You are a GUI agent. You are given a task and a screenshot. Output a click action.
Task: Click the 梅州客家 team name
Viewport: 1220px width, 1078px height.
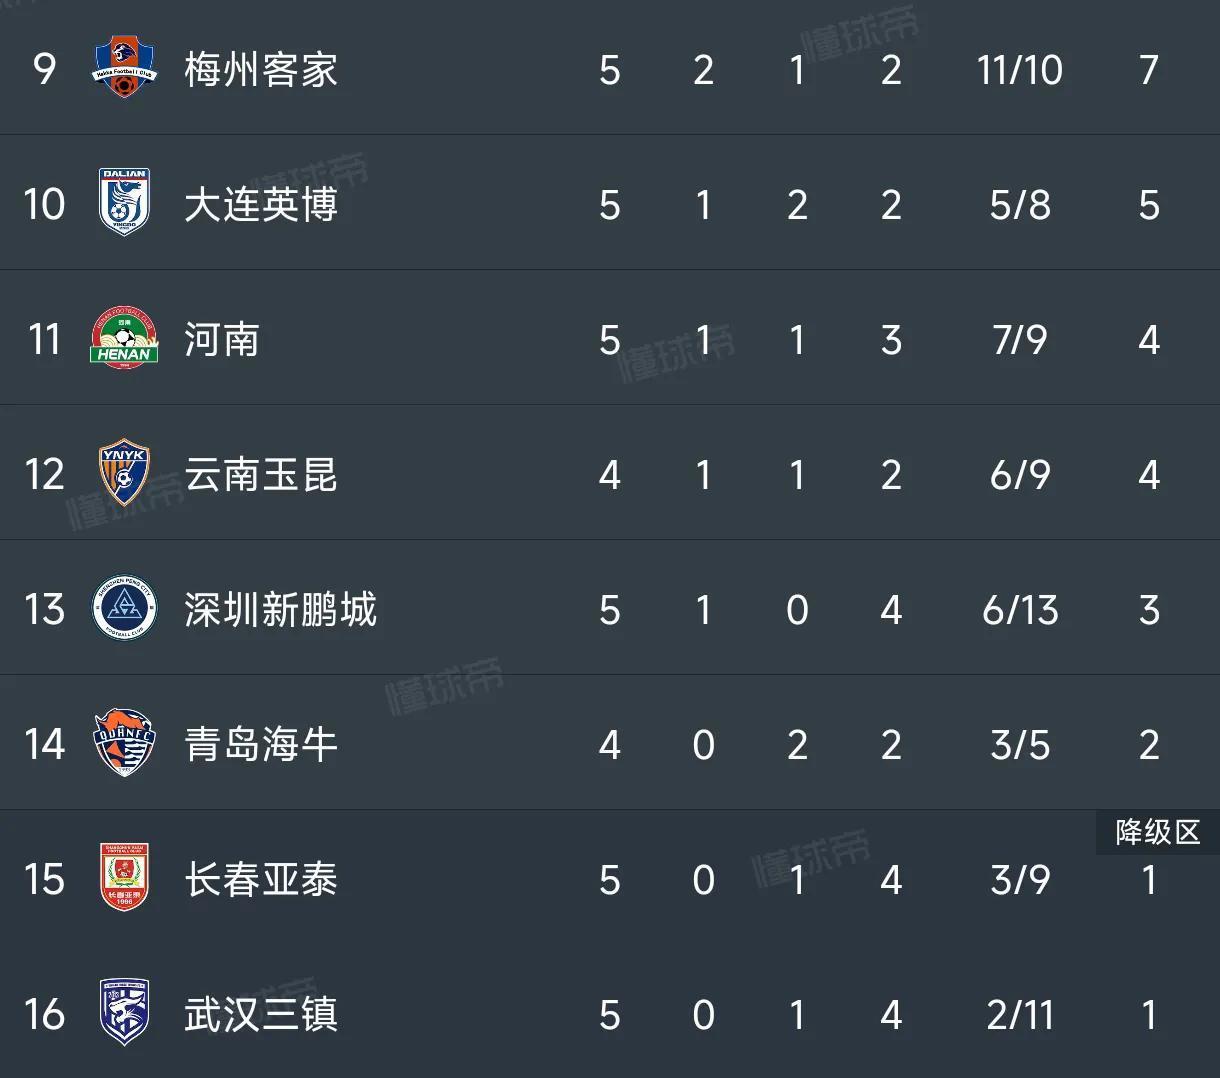click(x=260, y=68)
